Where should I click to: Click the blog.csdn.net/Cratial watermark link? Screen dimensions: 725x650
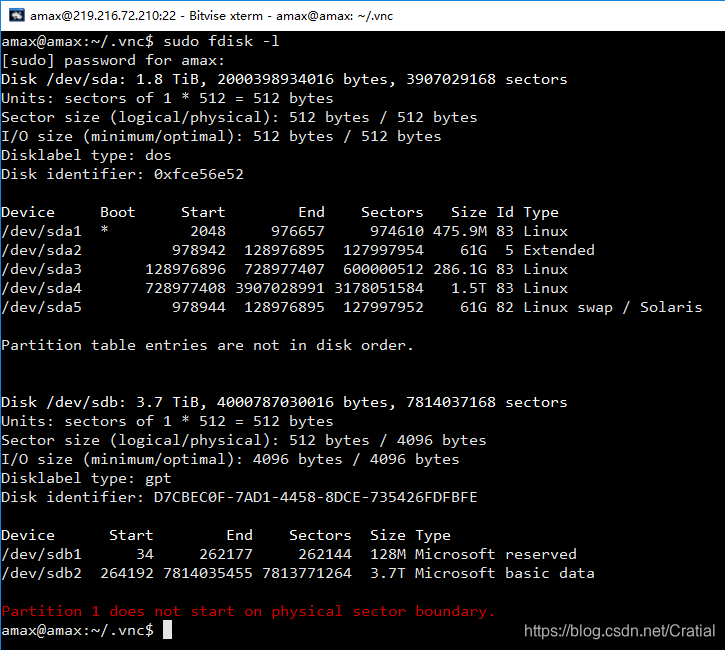pos(619,631)
